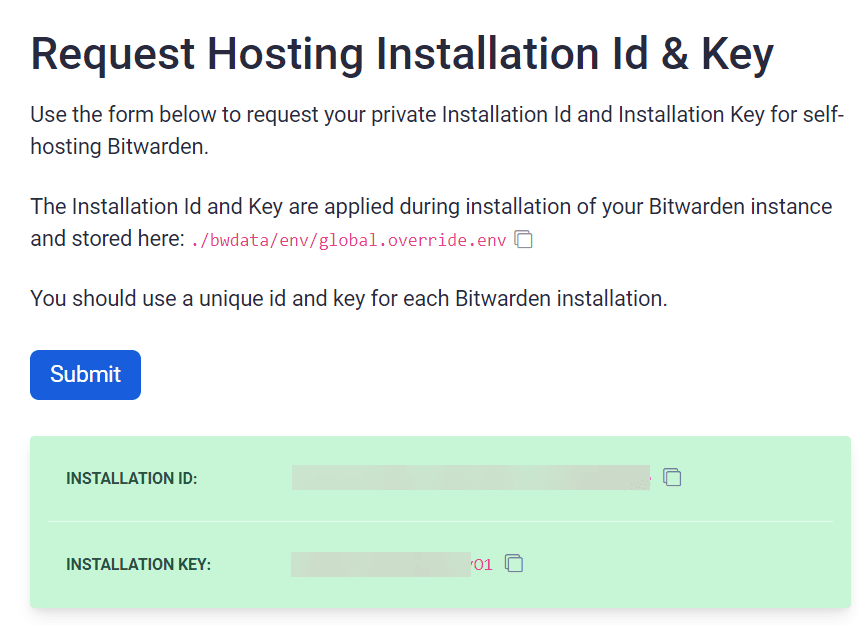Click the visible key ending 'yO1'
The height and width of the screenshot is (626, 858).
482,564
